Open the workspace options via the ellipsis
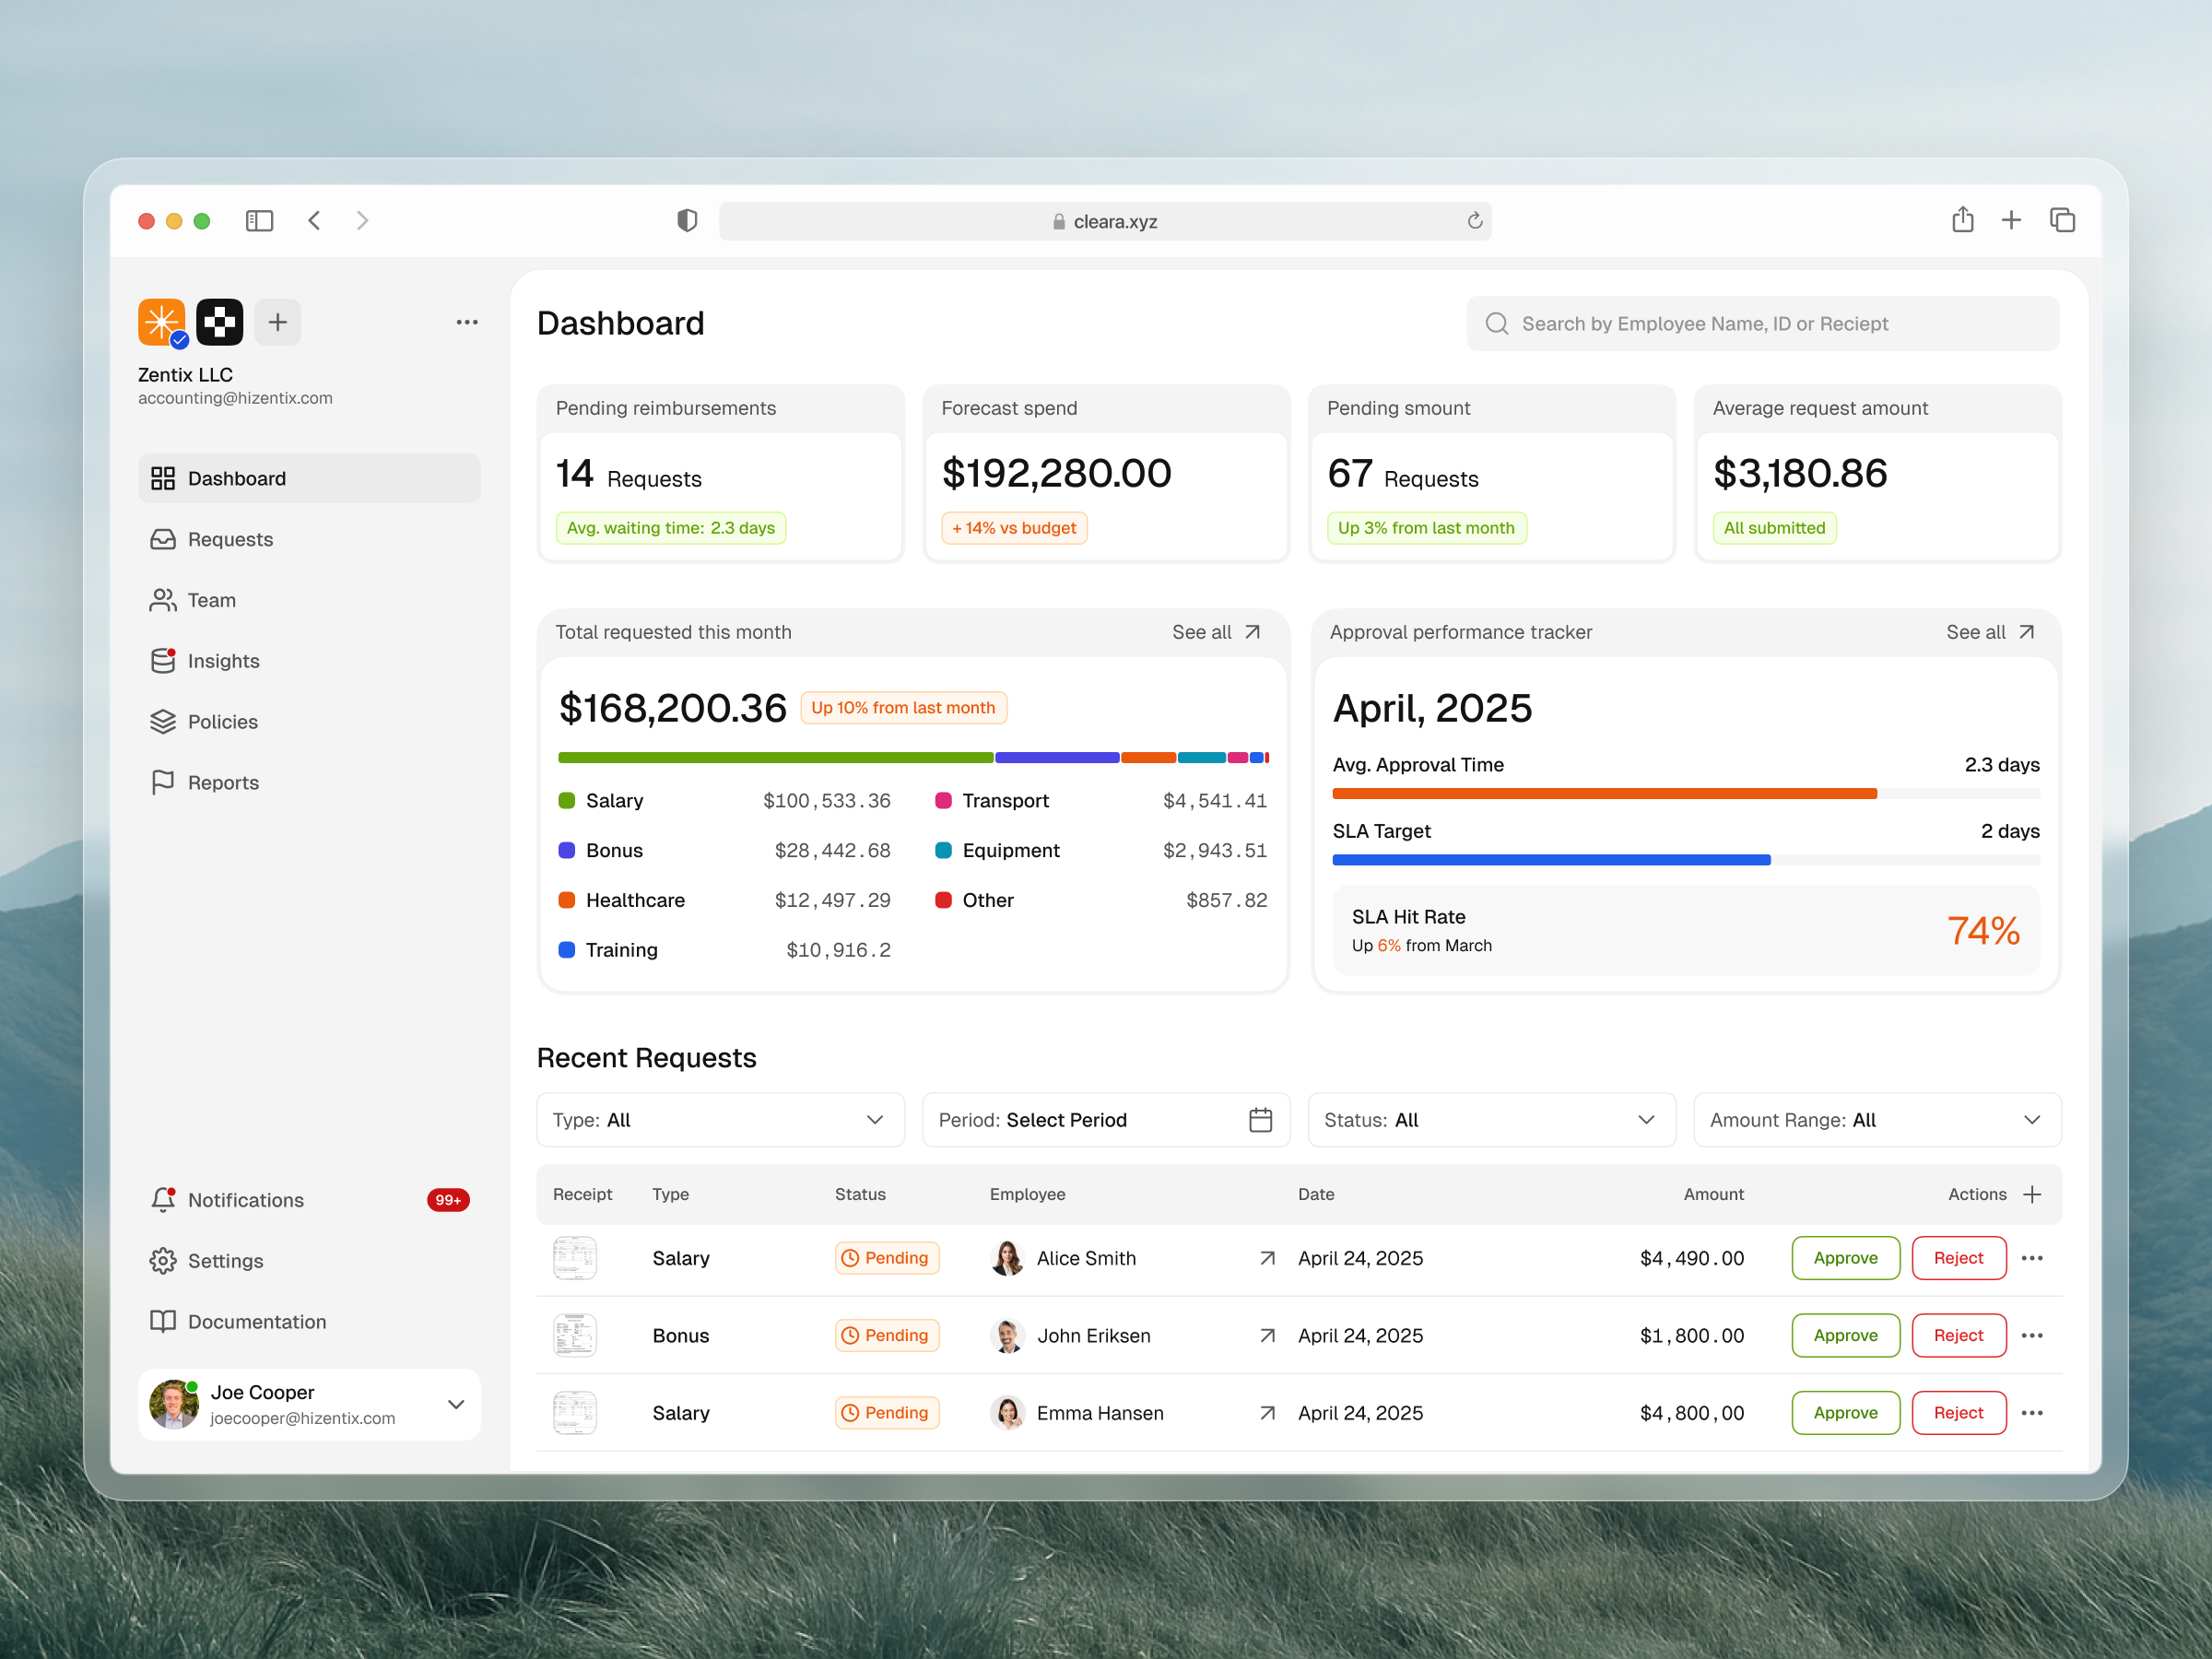Screen dimensions: 2212x1659 point(466,321)
